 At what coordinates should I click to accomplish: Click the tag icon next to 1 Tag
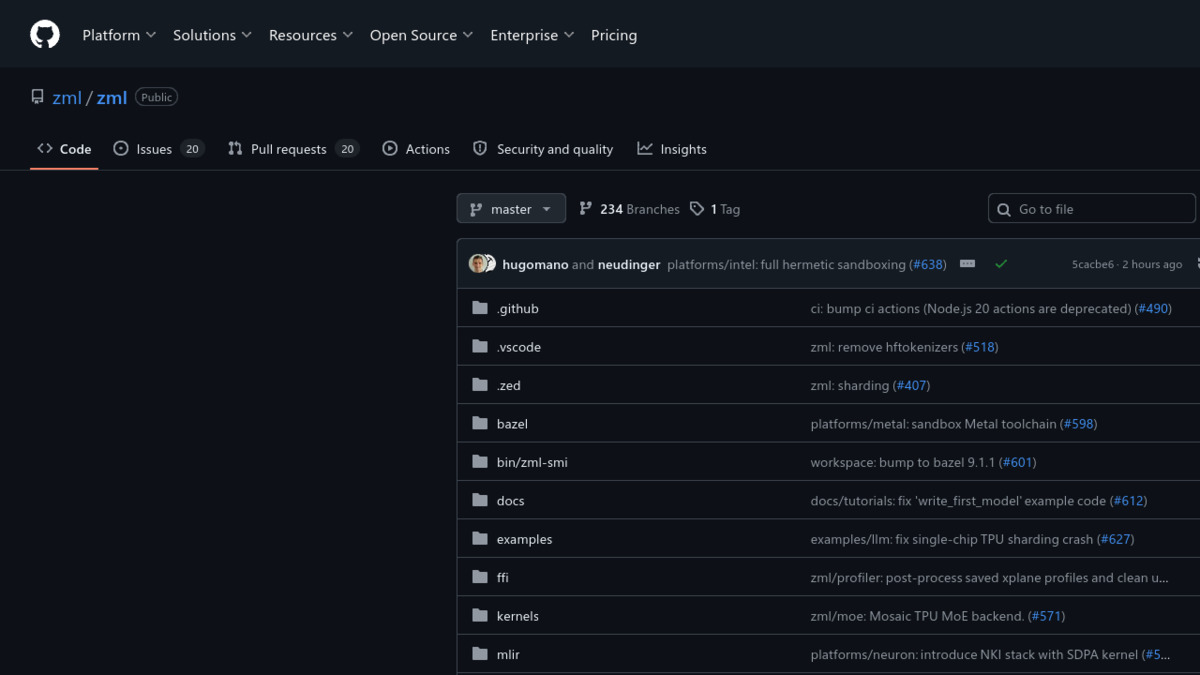tap(697, 209)
